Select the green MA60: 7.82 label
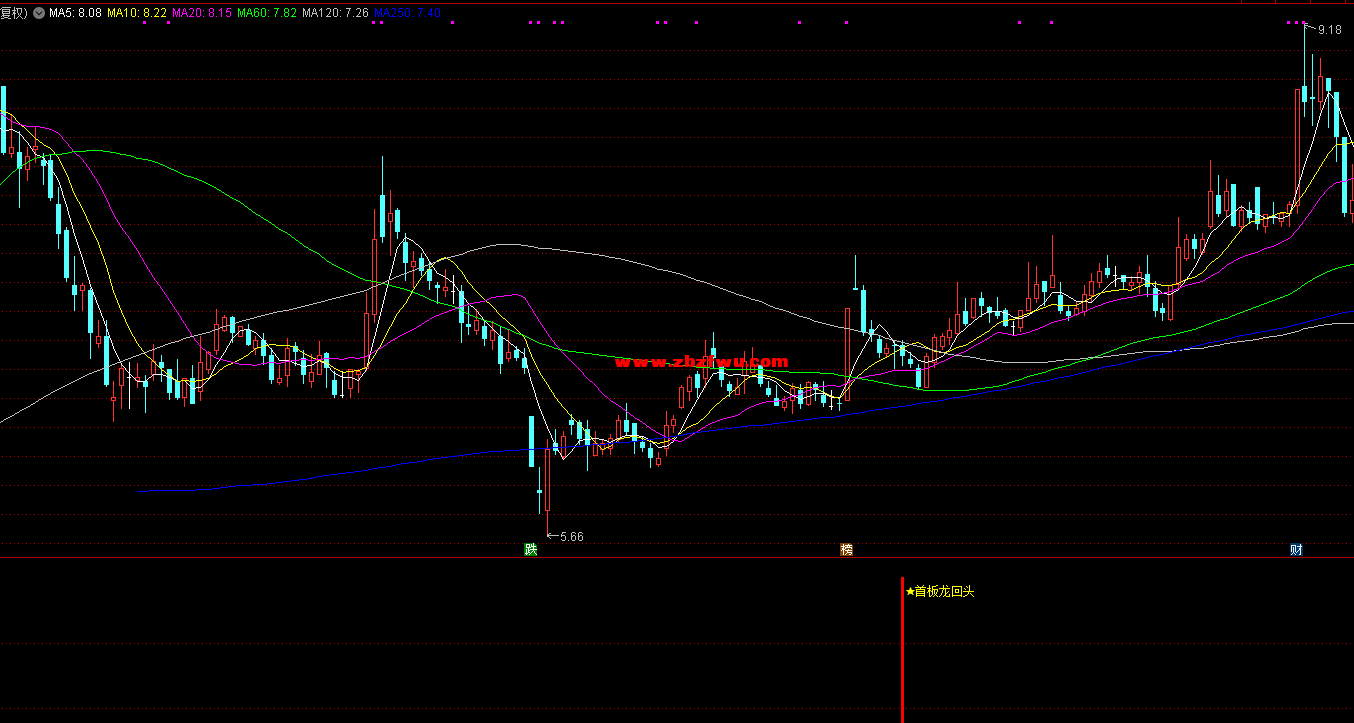Viewport: 1354px width, 723px height. tap(267, 13)
